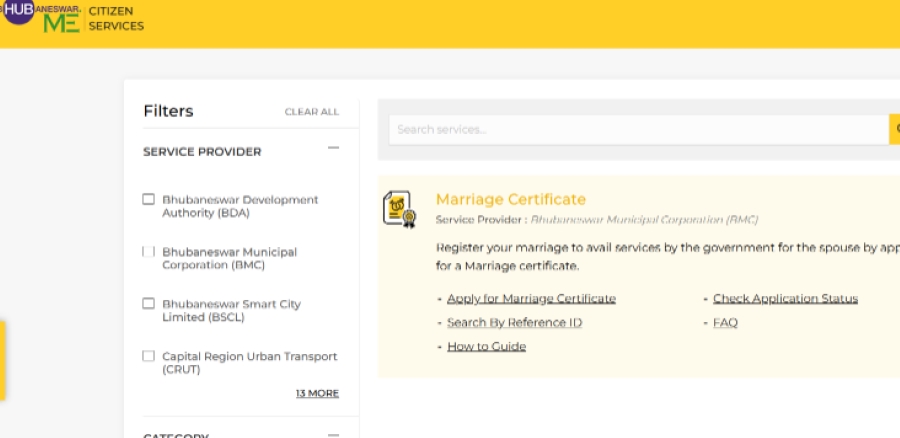The image size is (900, 438).
Task: Click the Capital Region Urban Transport (CRUT) label
Action: pyautogui.click(x=250, y=363)
